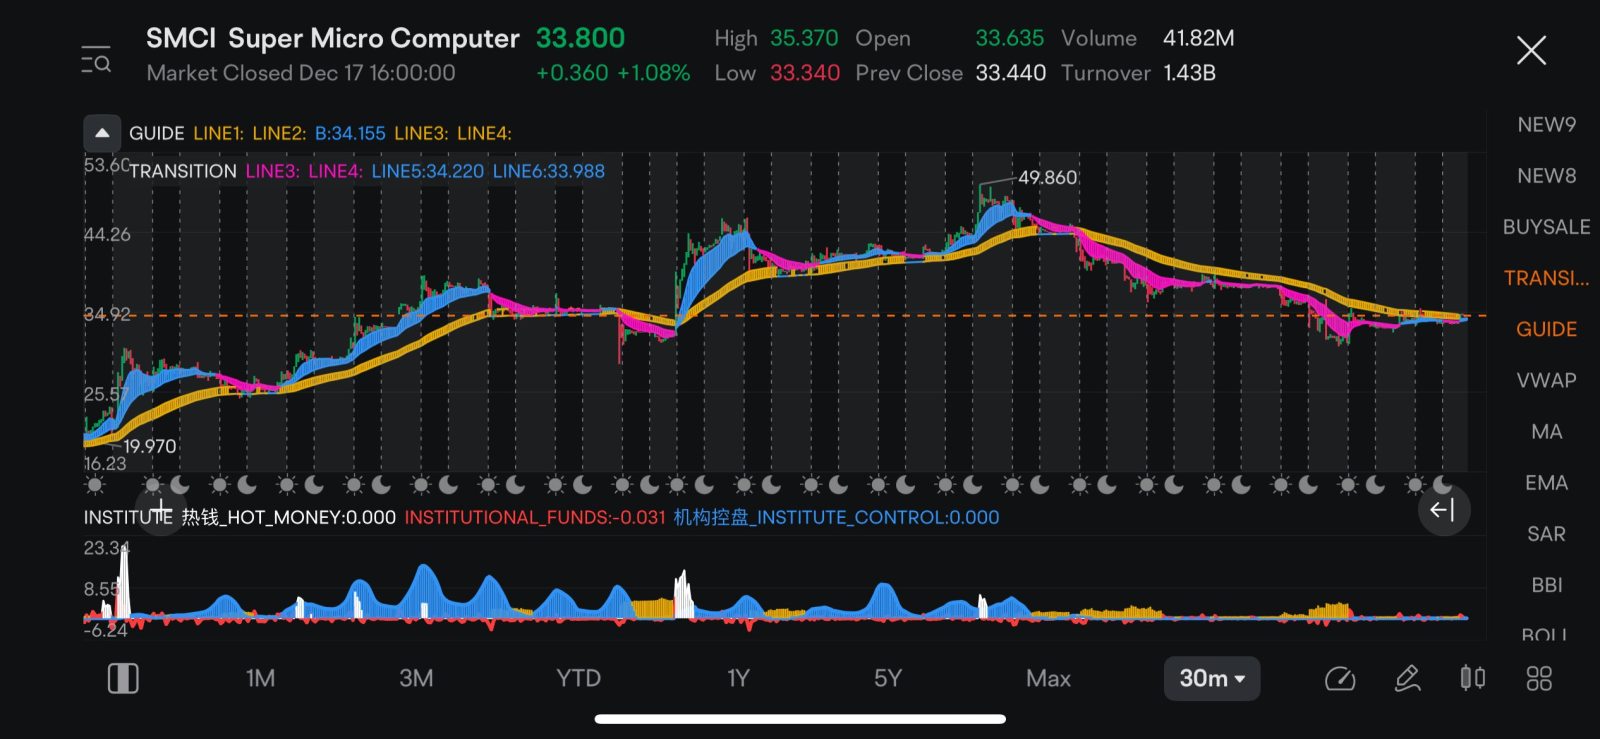Enable the EMA indicator

pos(1546,483)
